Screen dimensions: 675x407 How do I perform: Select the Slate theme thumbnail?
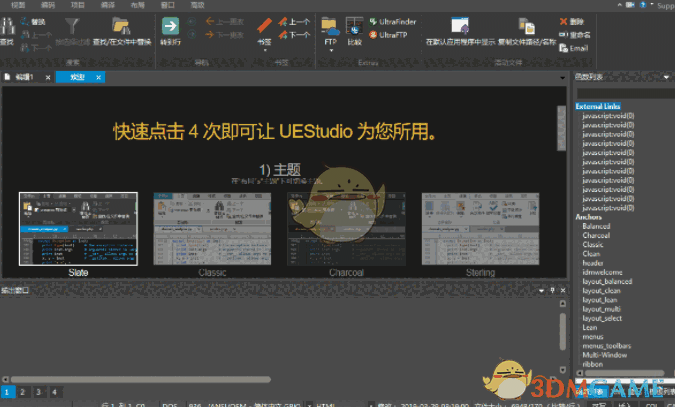coord(78,229)
